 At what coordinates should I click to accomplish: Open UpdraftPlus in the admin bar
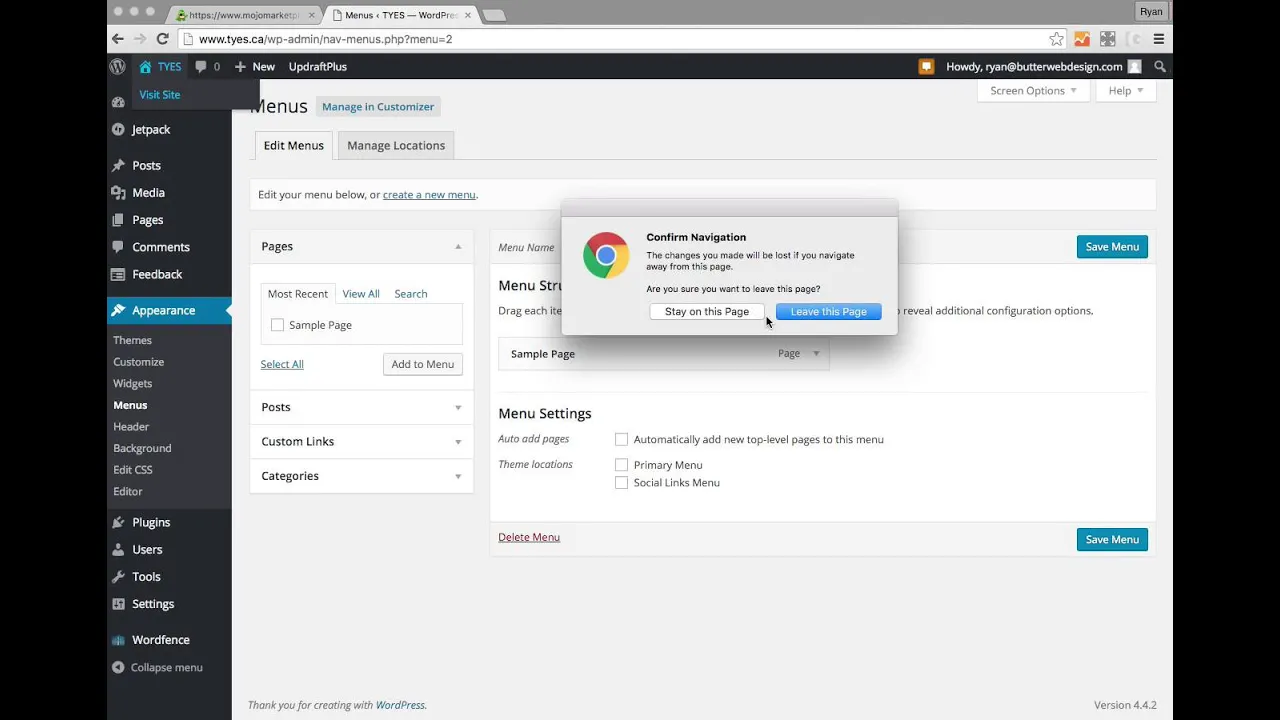point(318,67)
